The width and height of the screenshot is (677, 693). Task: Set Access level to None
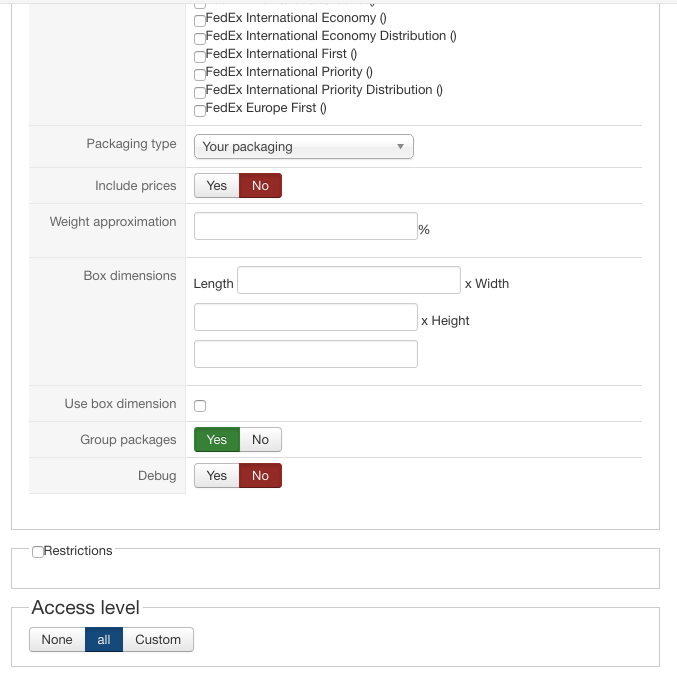click(x=57, y=640)
